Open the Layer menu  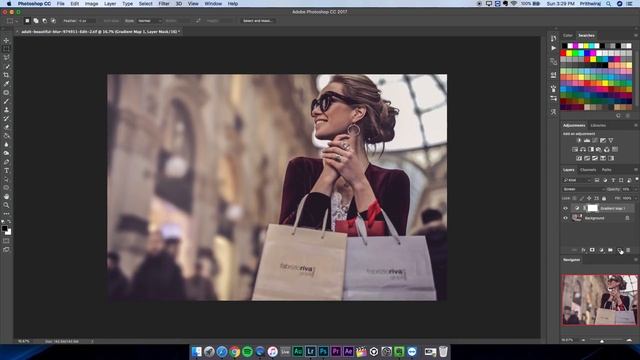110,4
